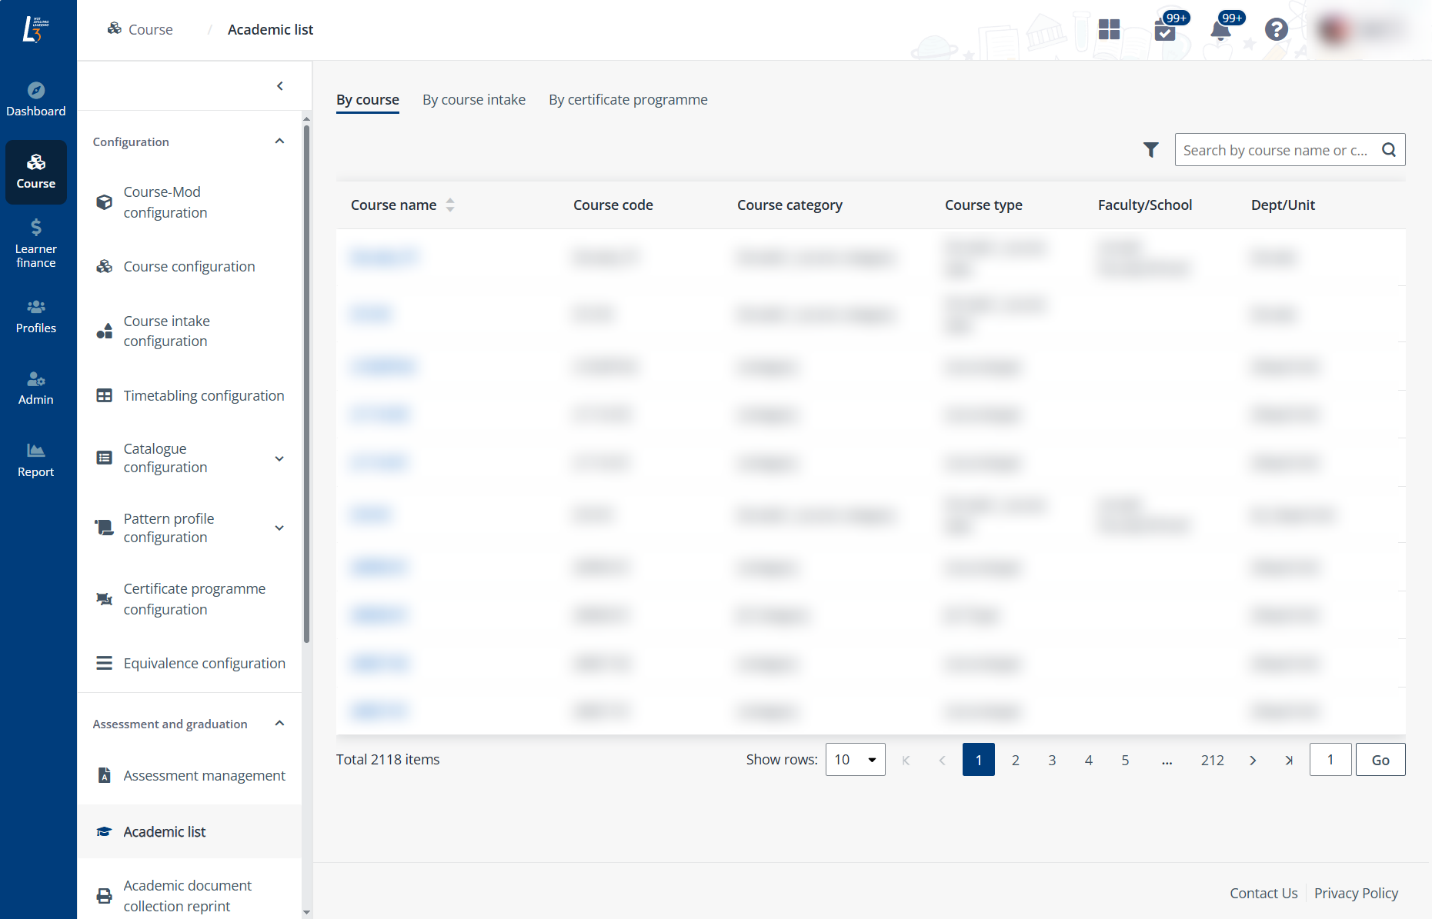This screenshot has height=919, width=1432.
Task: Open Dashboard from the left sidebar
Action: pyautogui.click(x=36, y=99)
